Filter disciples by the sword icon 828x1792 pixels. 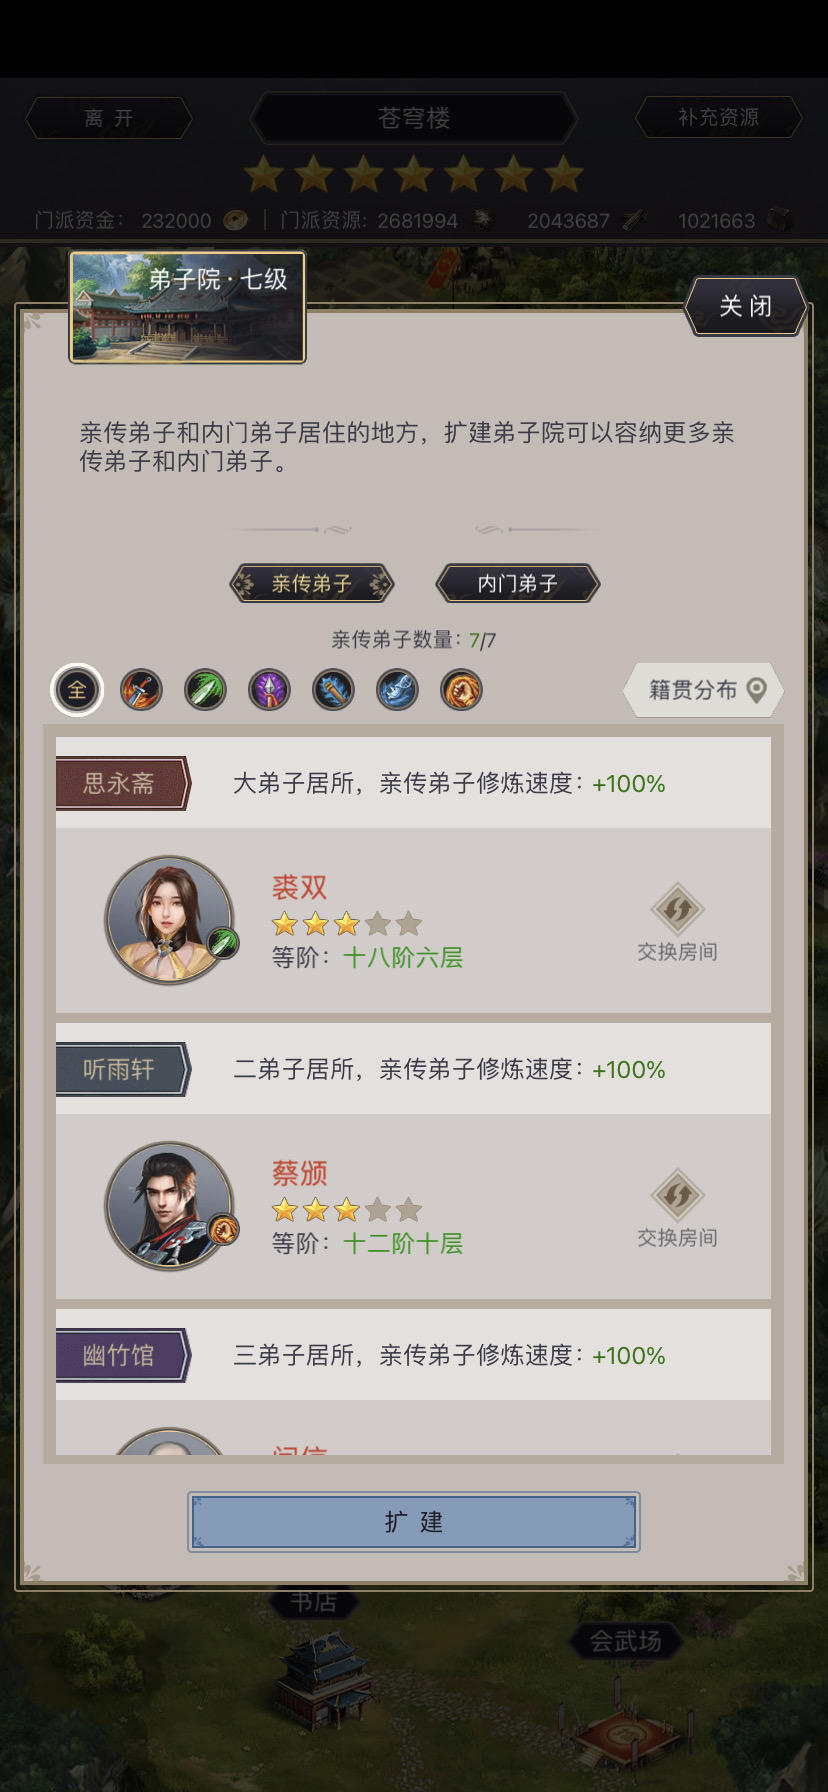click(x=141, y=690)
